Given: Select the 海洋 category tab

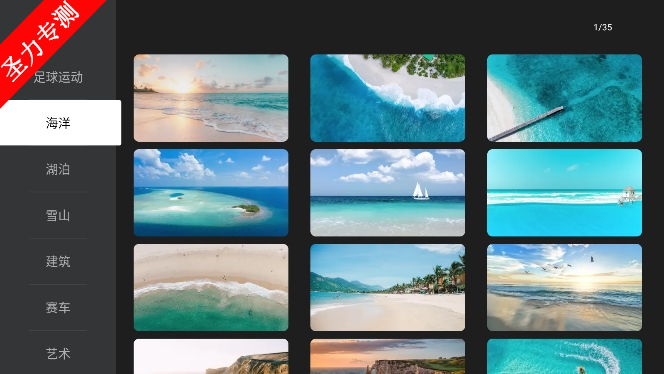Looking at the screenshot, I should [60, 123].
